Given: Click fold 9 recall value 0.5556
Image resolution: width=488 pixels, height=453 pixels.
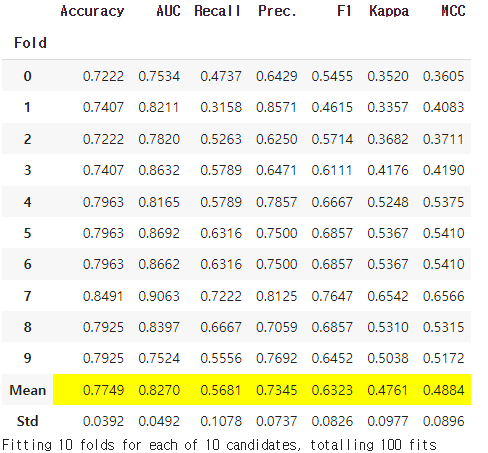Looking at the screenshot, I should [x=221, y=358].
